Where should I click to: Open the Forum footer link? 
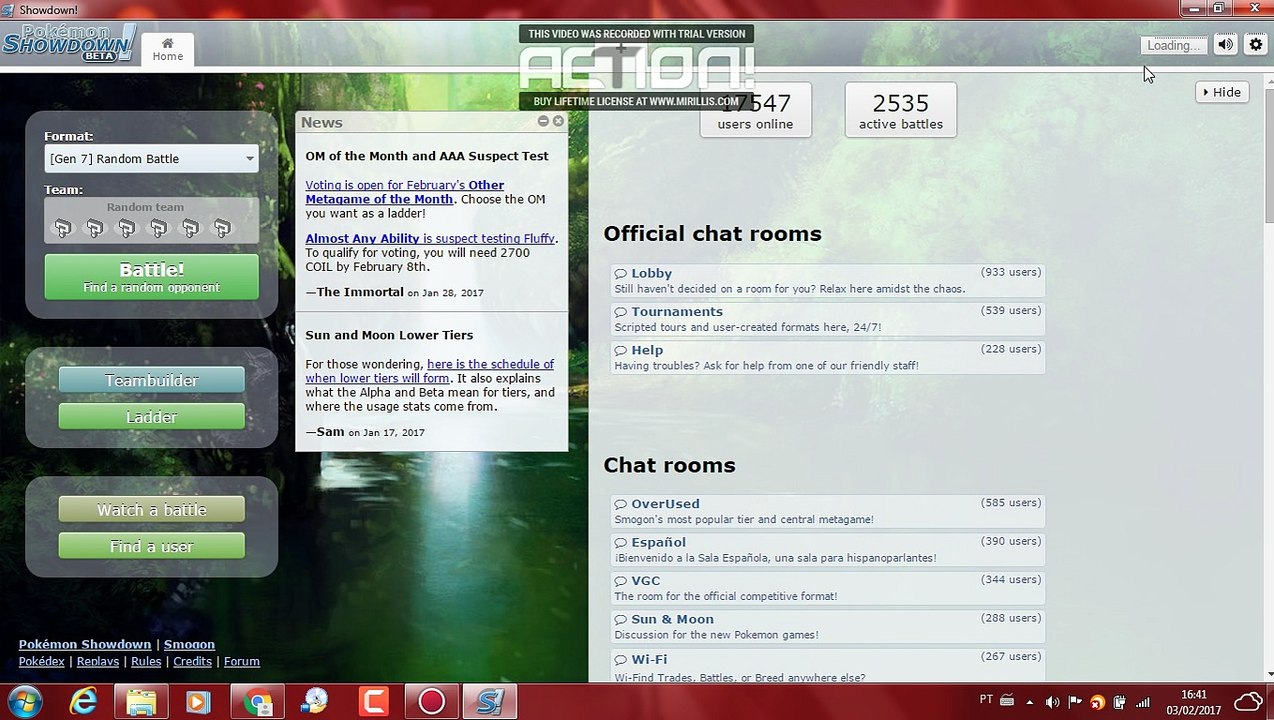point(241,662)
